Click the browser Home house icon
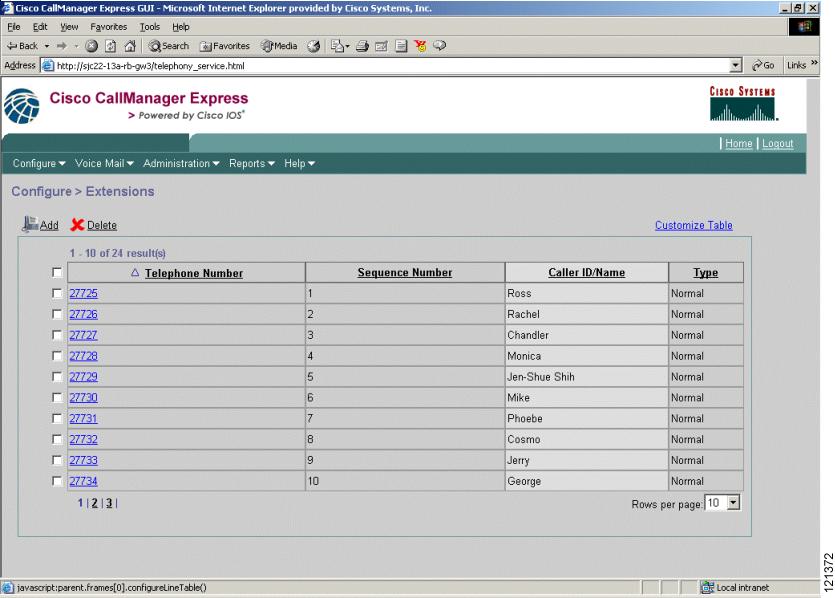 coord(130,46)
